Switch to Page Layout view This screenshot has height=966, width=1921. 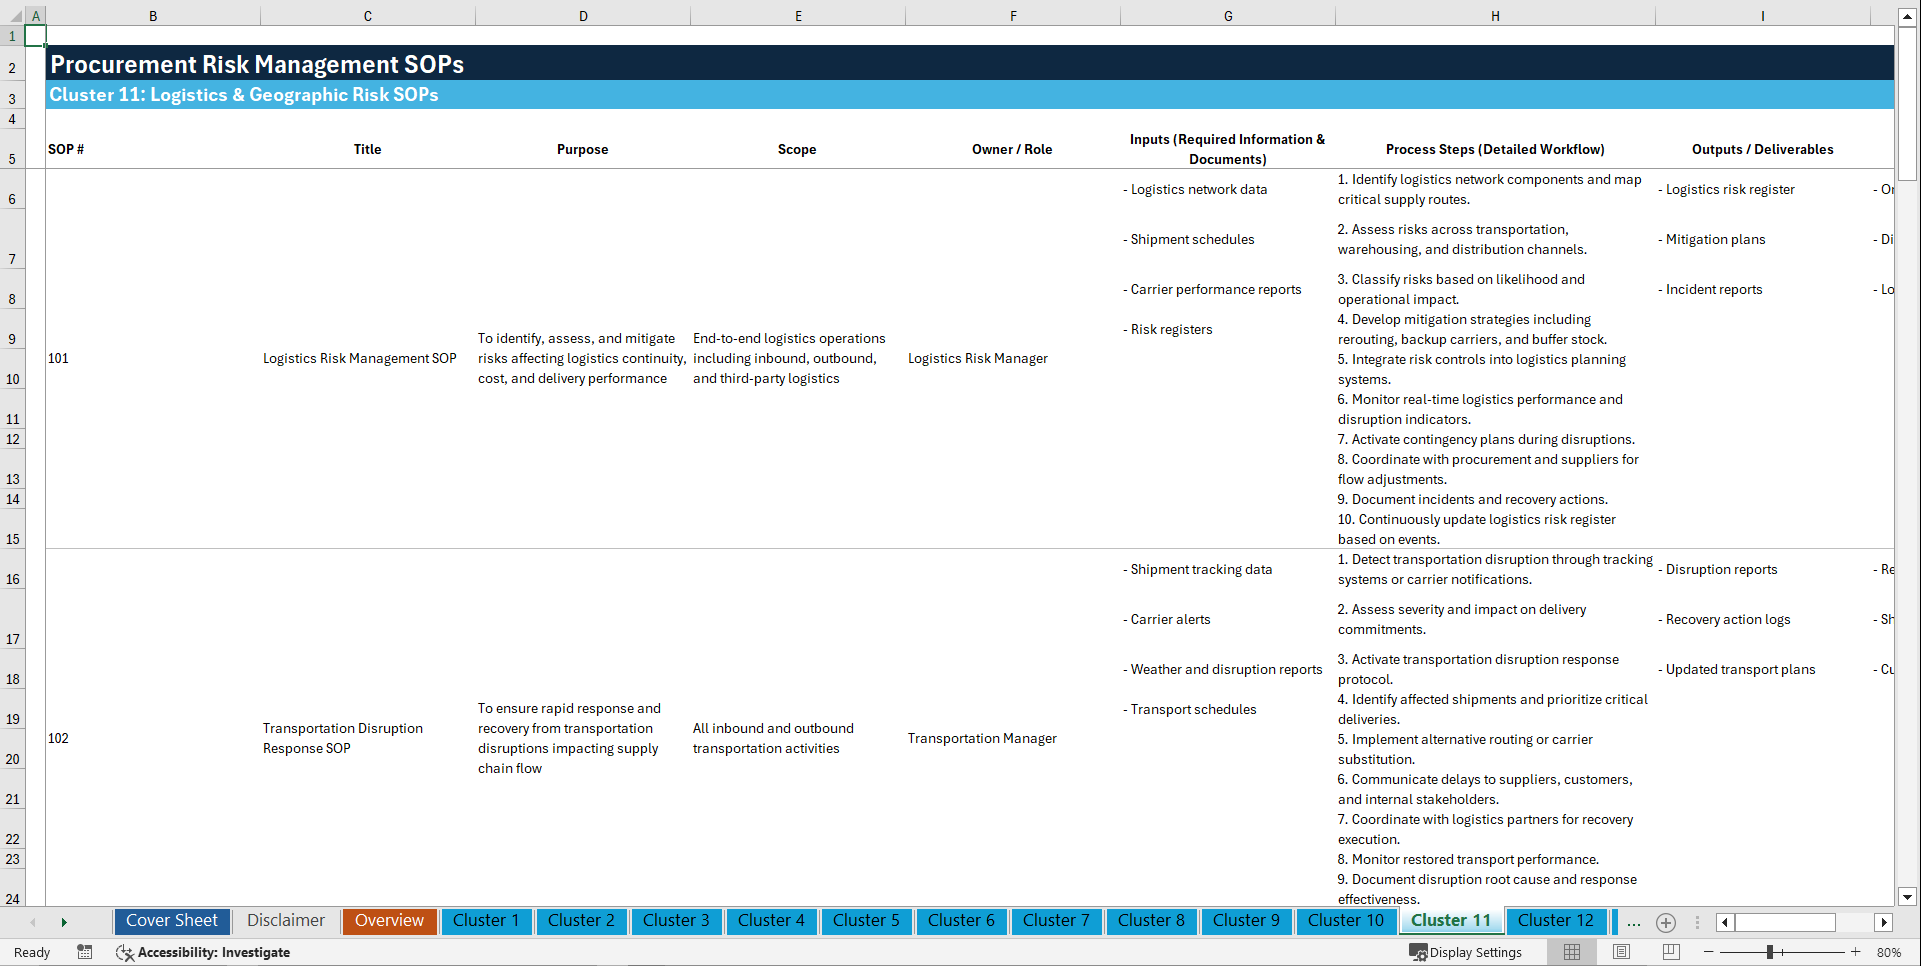point(1621,952)
